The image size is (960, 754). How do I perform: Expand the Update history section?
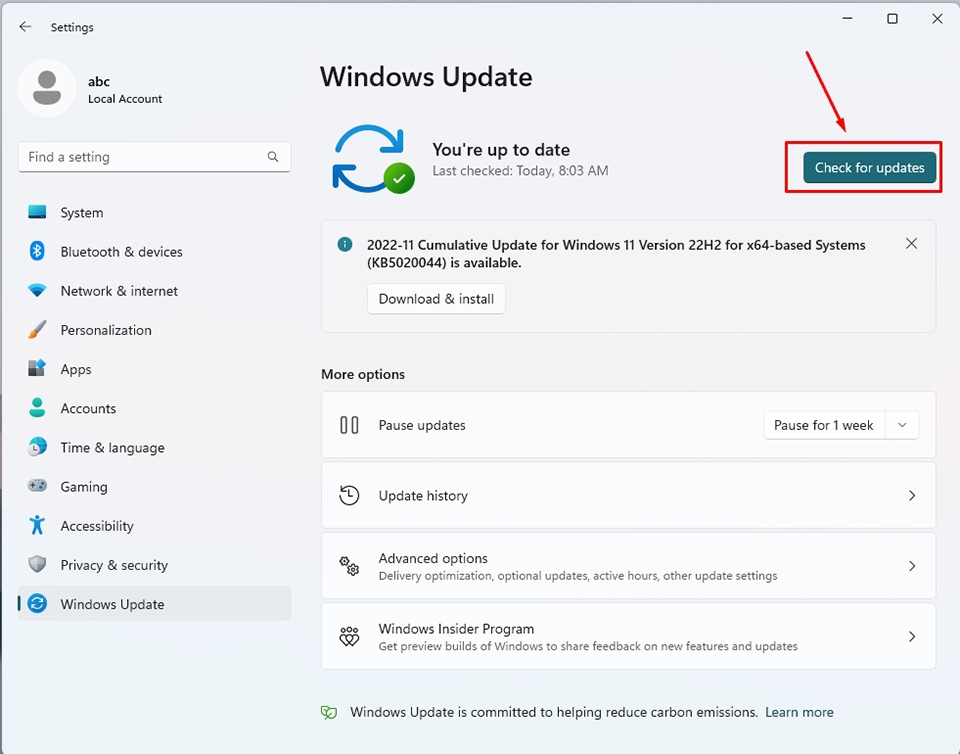pyautogui.click(x=628, y=495)
